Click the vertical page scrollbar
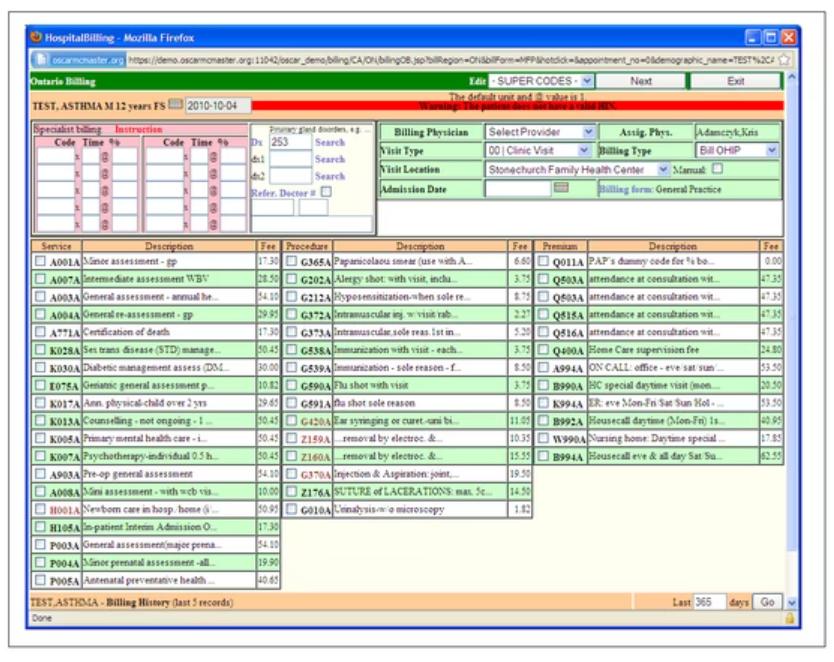This screenshot has width=834, height=662. point(792,340)
